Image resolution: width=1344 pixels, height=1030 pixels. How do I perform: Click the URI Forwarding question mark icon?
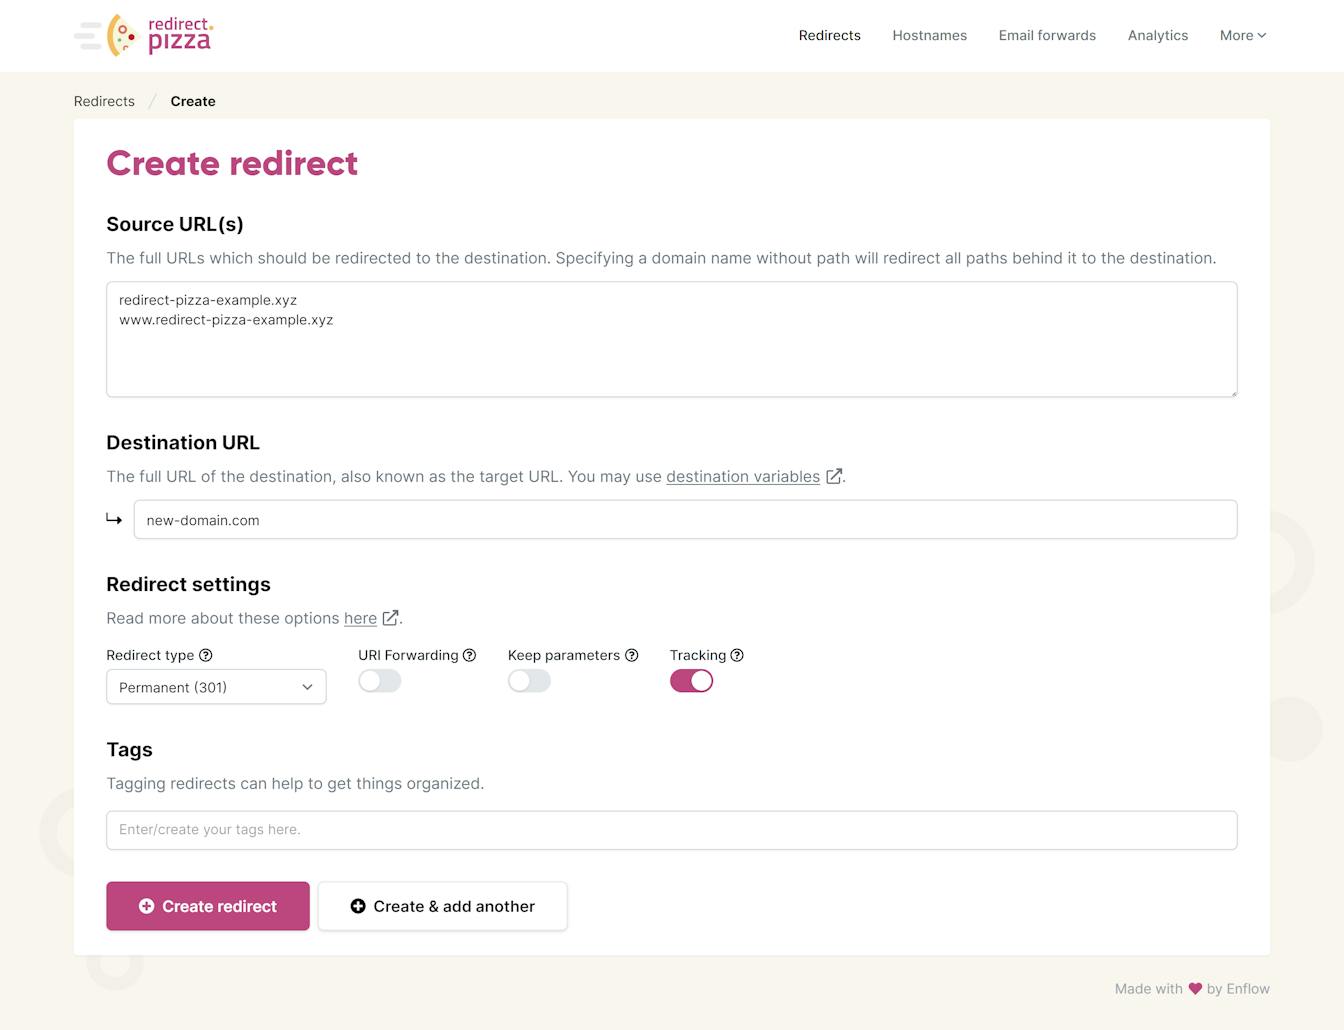[x=471, y=655]
